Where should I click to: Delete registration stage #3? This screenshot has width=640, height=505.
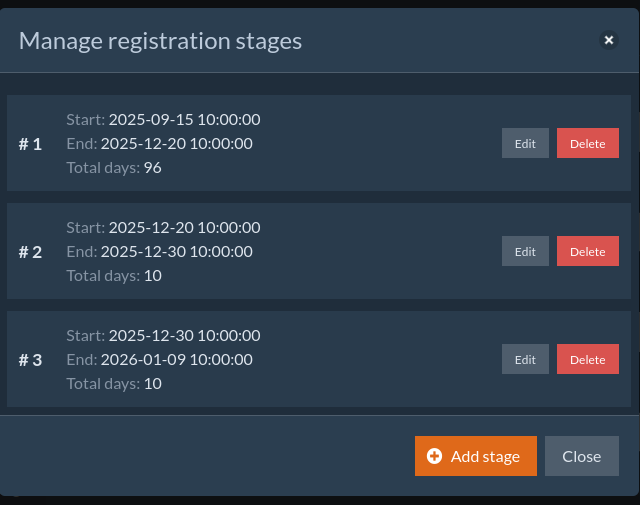pyautogui.click(x=587, y=359)
